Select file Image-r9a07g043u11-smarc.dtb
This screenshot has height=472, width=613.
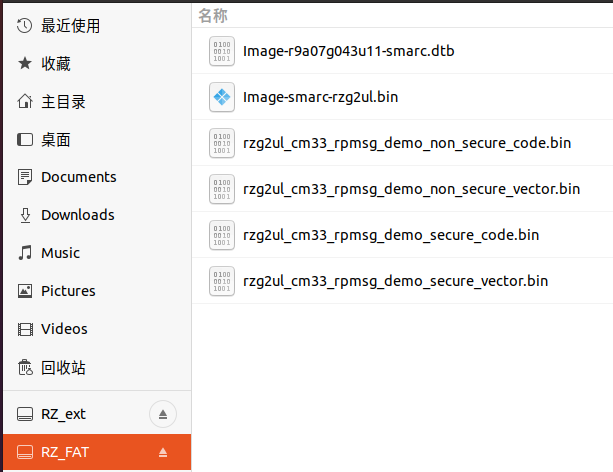click(x=403, y=51)
